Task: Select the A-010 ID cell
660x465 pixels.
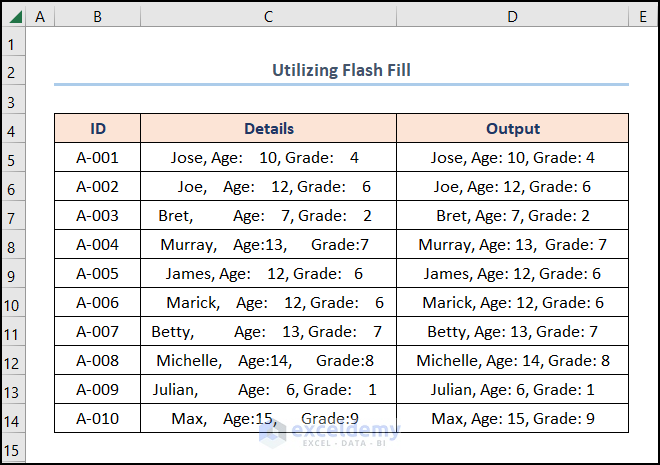Action: click(97, 418)
